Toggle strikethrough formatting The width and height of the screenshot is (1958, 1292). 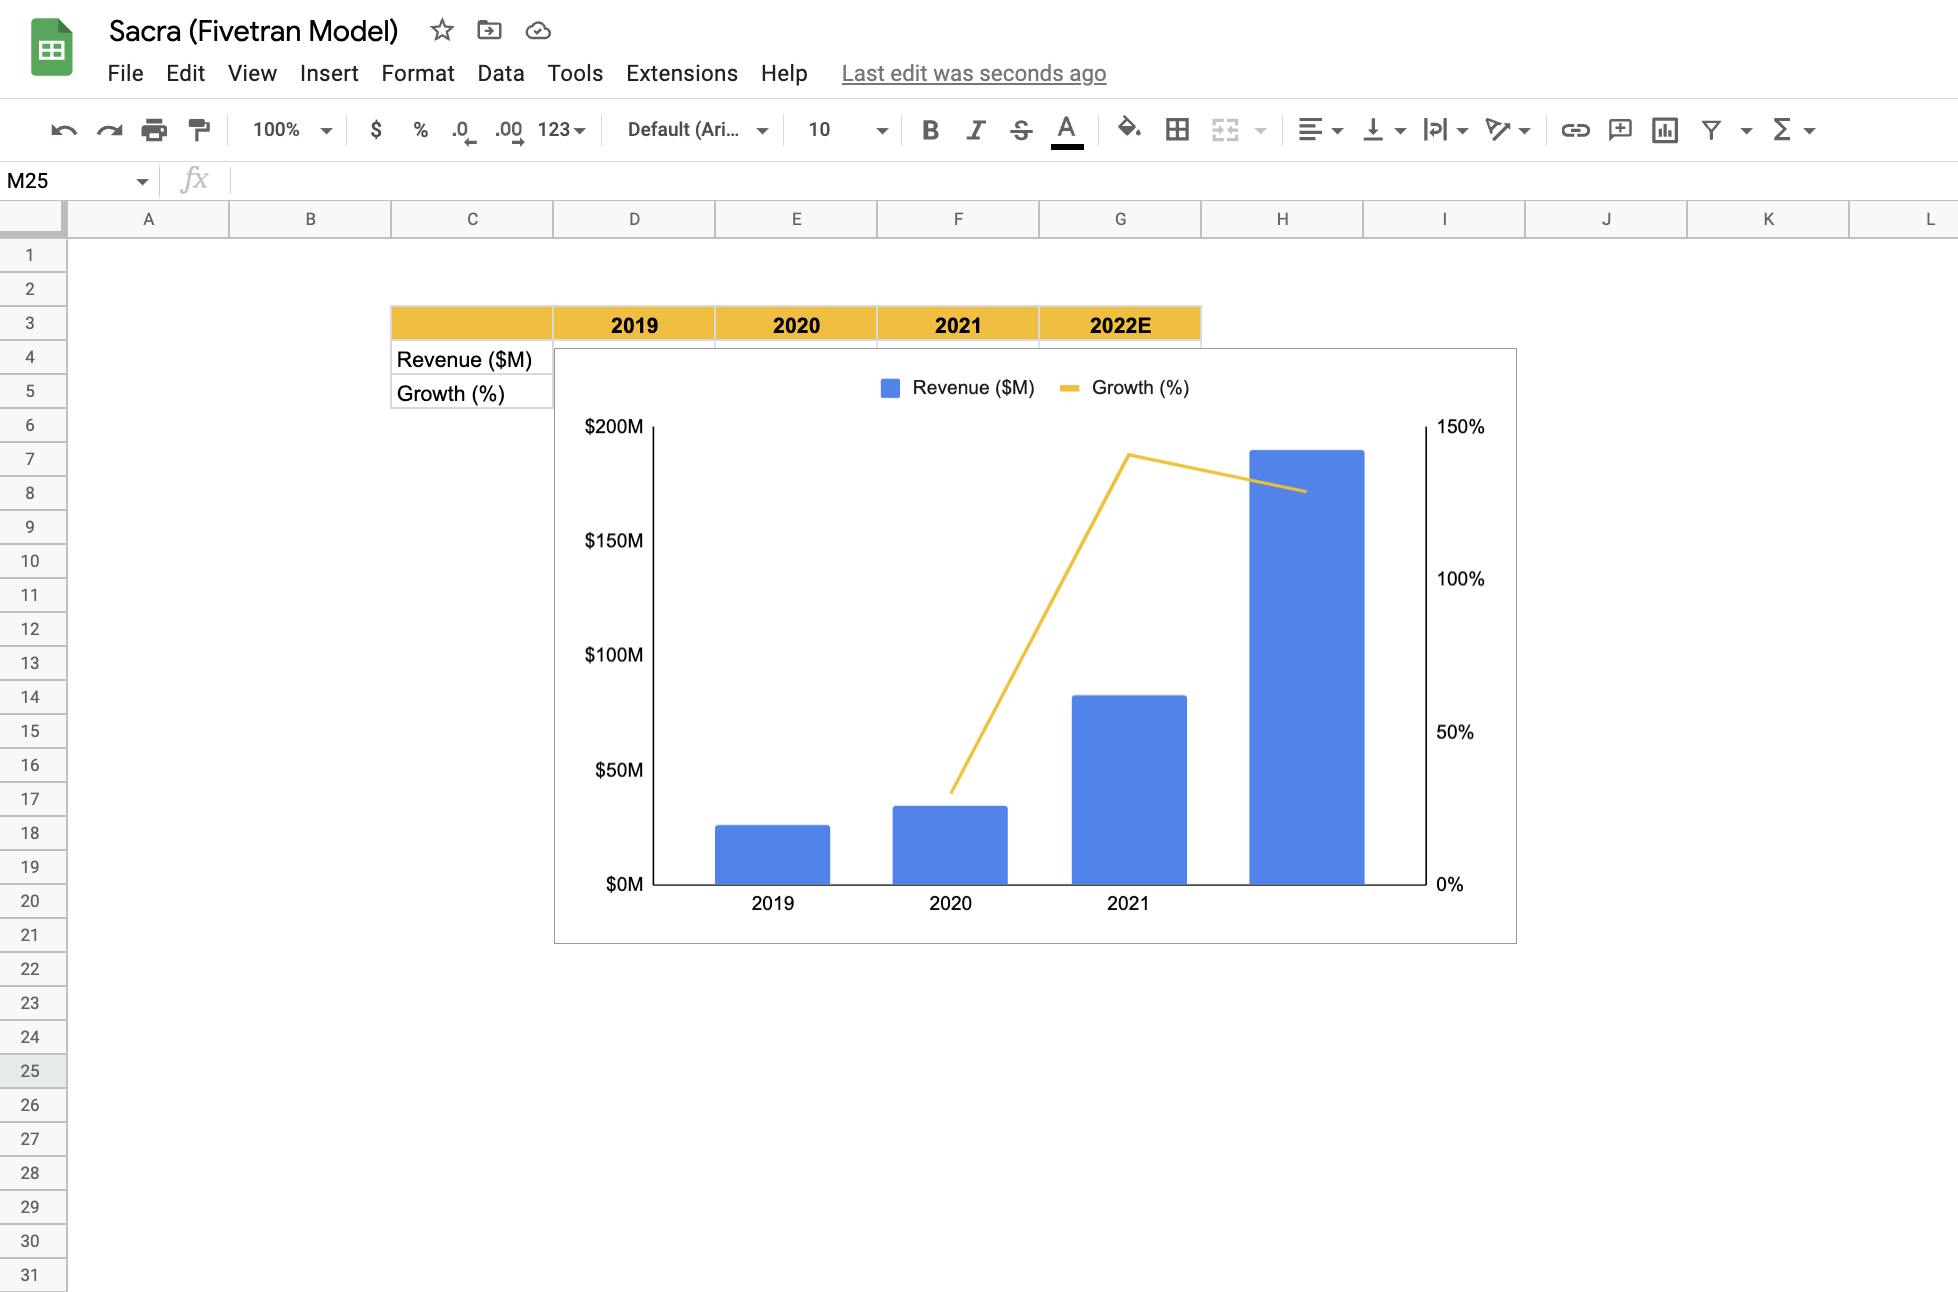(x=1021, y=130)
